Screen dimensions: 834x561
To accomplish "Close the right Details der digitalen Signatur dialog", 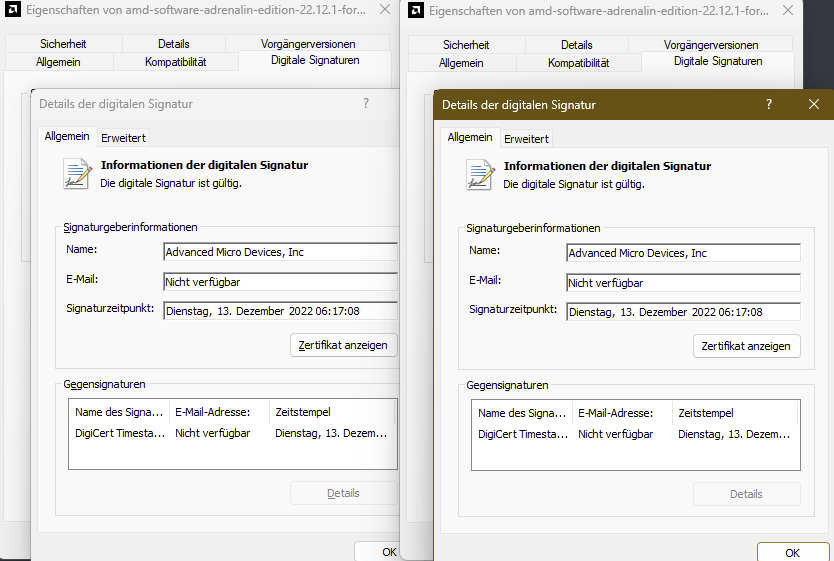I will tap(814, 104).
